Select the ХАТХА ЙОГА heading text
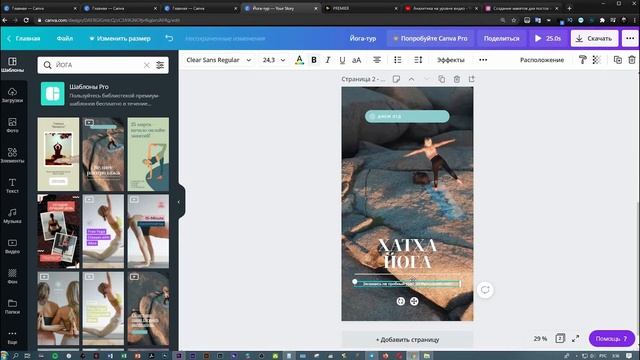The image size is (640, 360). (407, 254)
